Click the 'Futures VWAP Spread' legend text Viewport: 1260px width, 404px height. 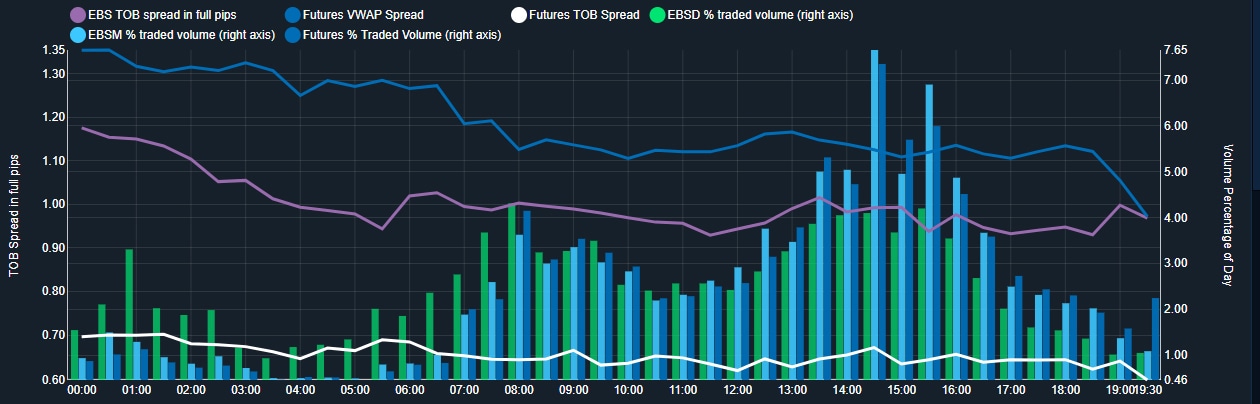coord(362,15)
